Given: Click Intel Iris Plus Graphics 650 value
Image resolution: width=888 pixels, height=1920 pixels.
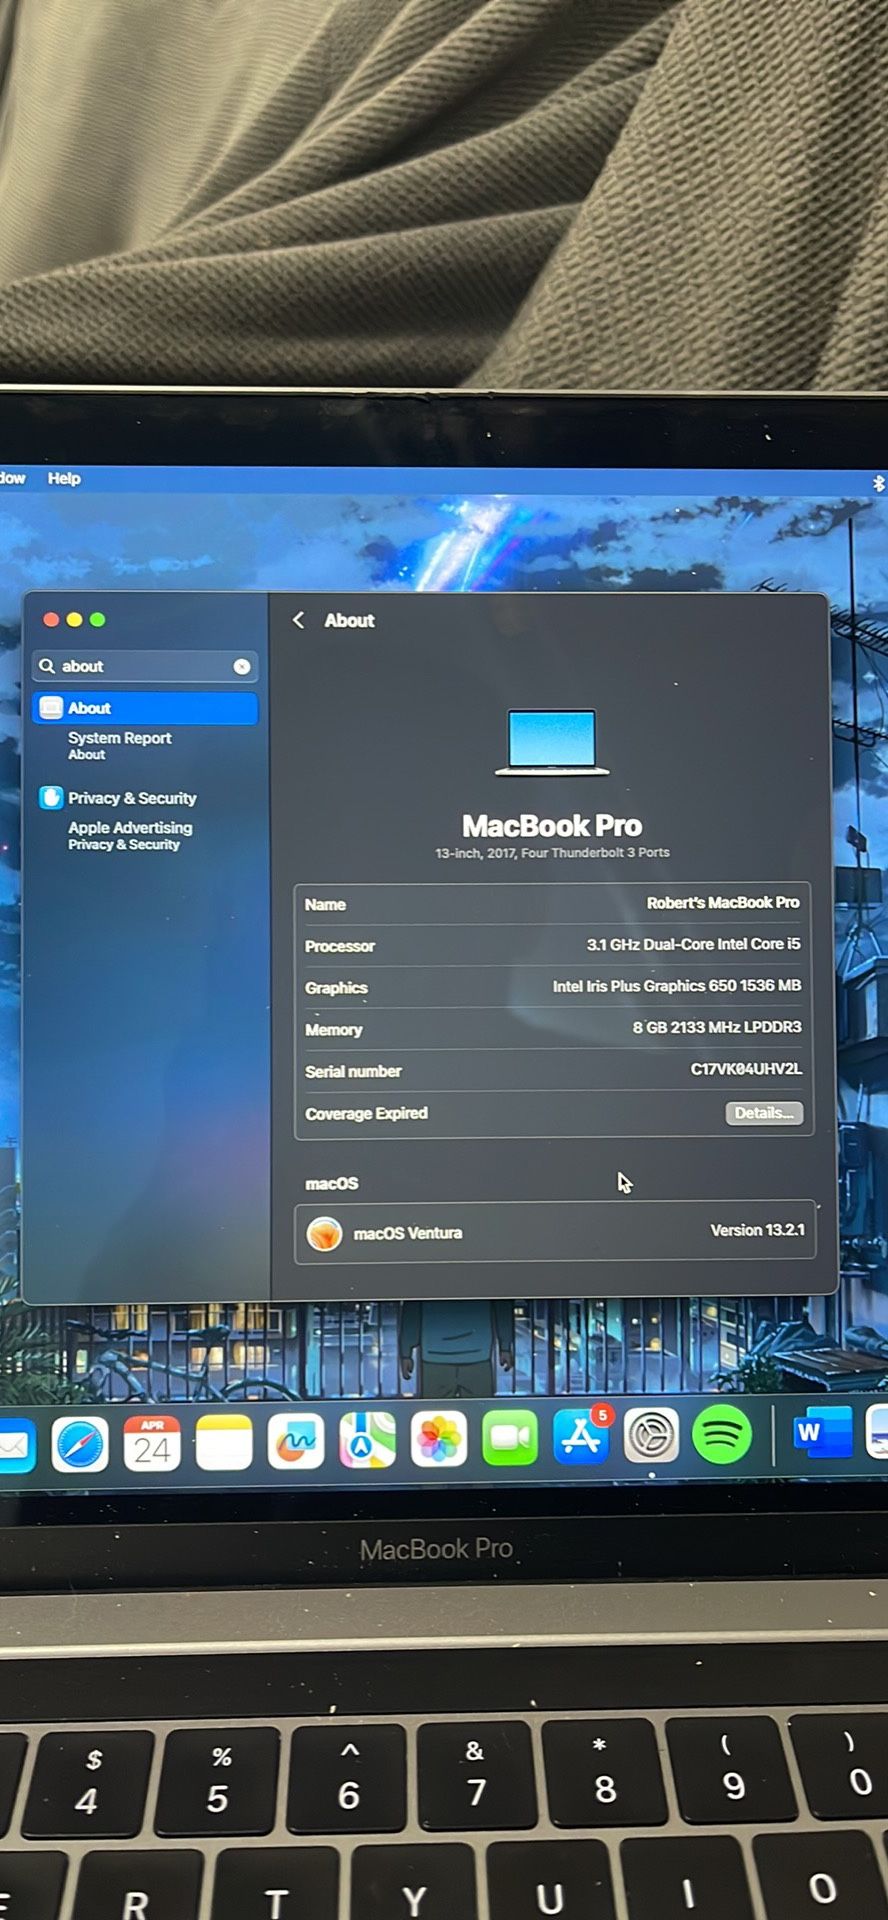Looking at the screenshot, I should 677,986.
